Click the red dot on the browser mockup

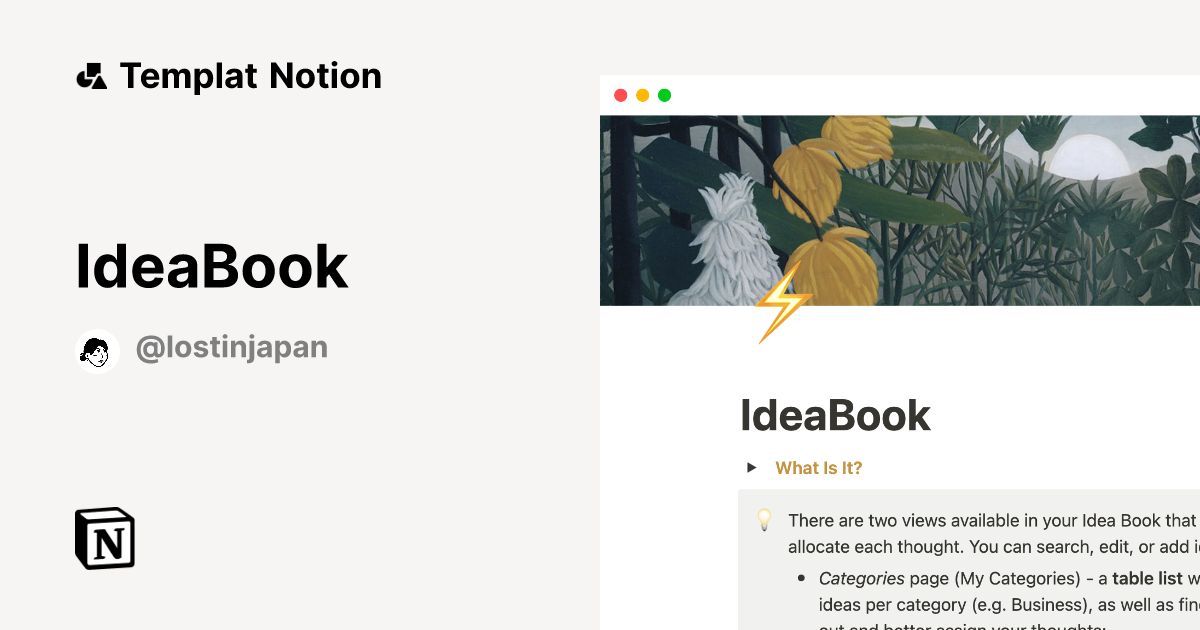point(621,95)
